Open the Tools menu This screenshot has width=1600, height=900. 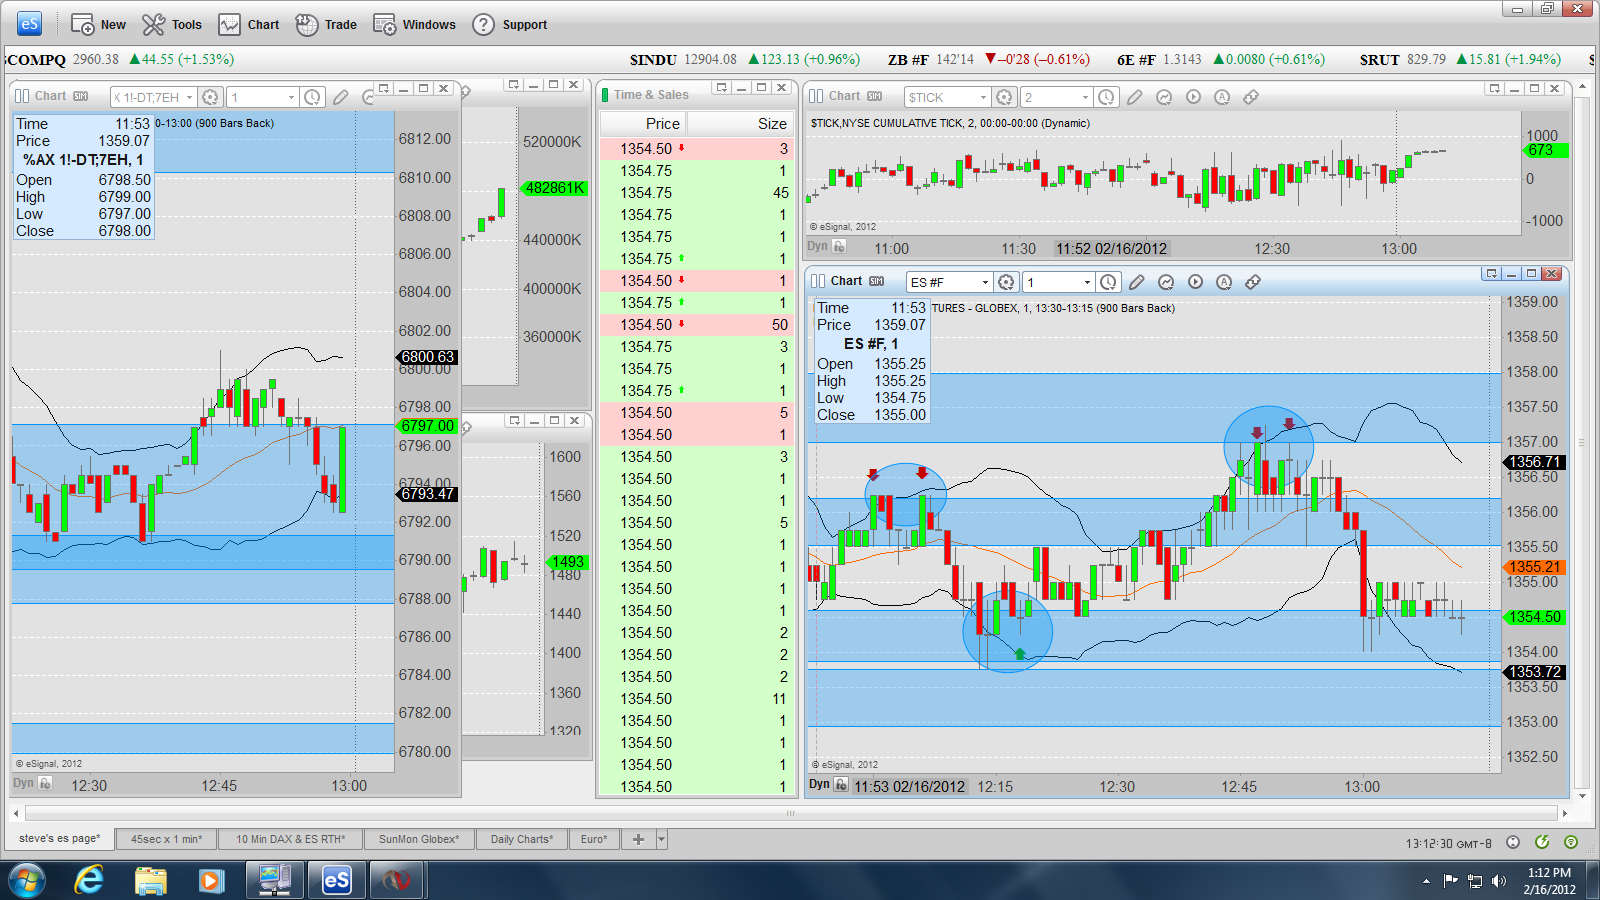coord(172,24)
